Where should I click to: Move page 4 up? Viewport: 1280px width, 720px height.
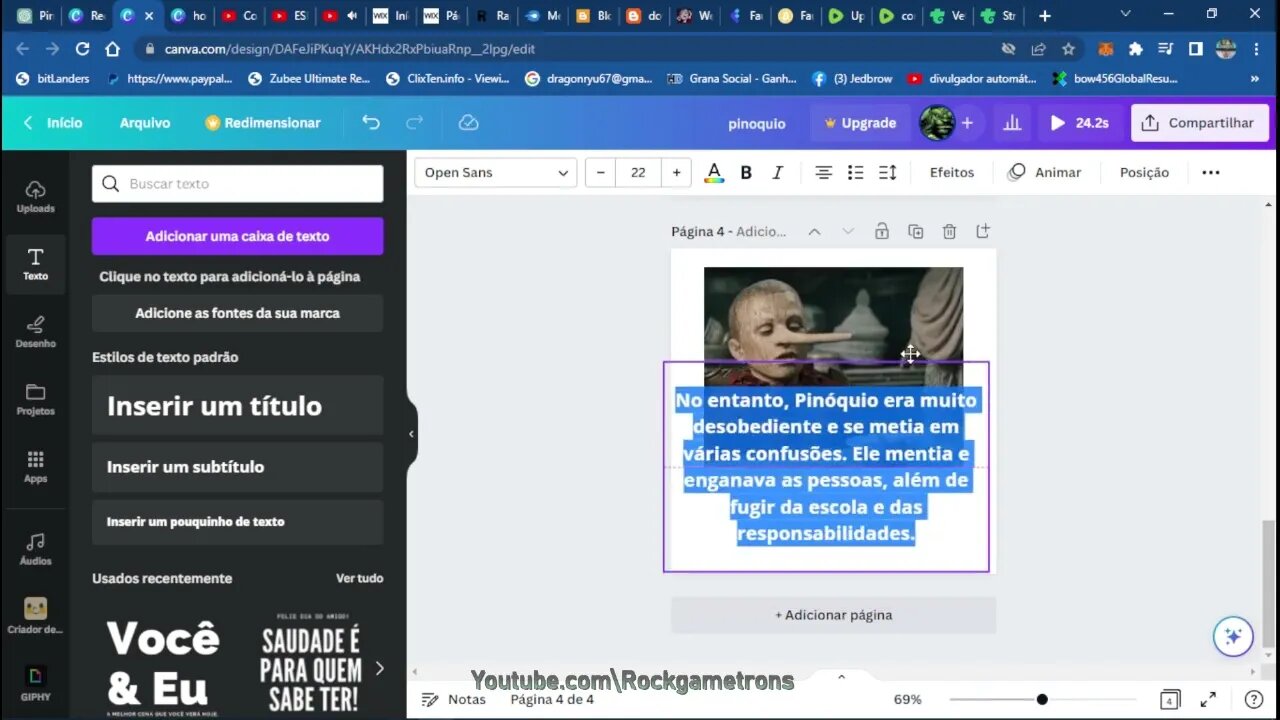(x=814, y=232)
